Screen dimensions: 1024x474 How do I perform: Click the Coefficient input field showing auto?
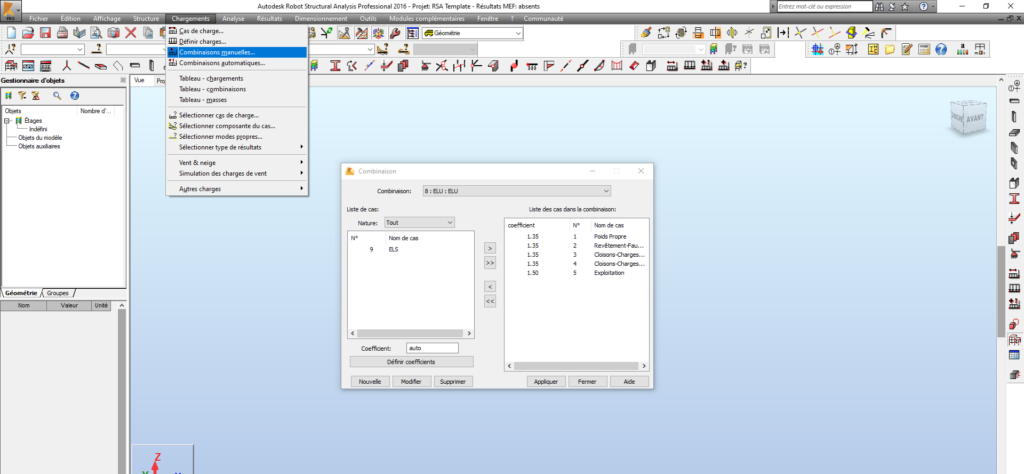[432, 348]
